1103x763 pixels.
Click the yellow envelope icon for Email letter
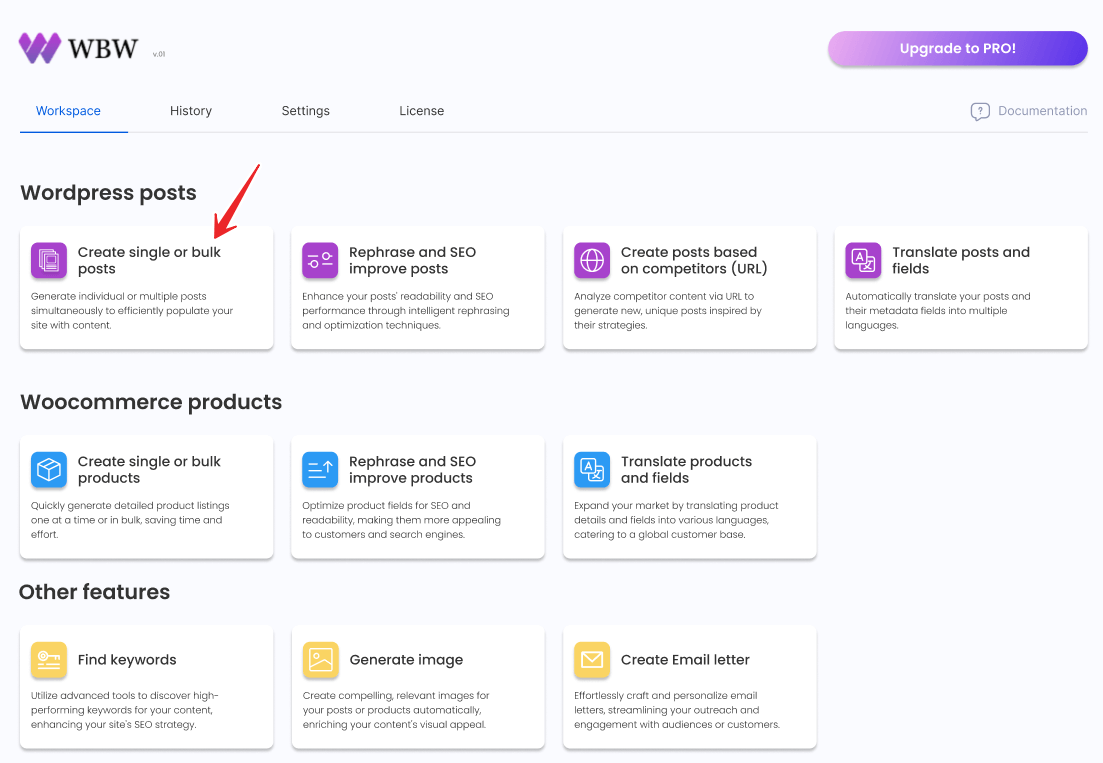(592, 660)
